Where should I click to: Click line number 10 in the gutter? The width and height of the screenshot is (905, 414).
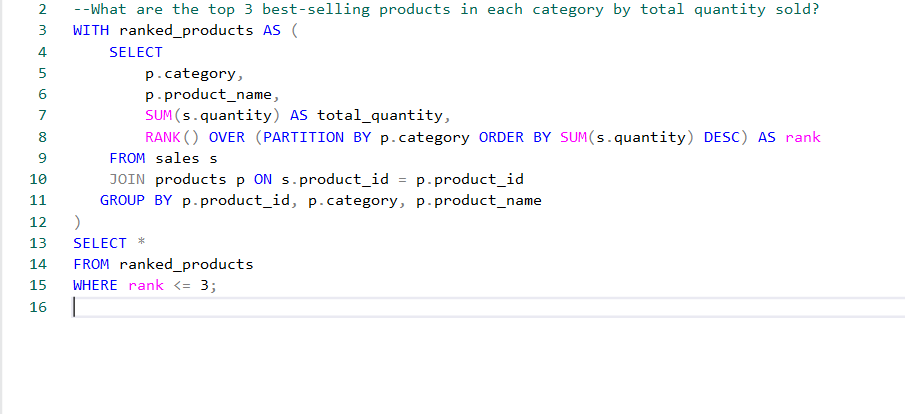[x=38, y=180]
